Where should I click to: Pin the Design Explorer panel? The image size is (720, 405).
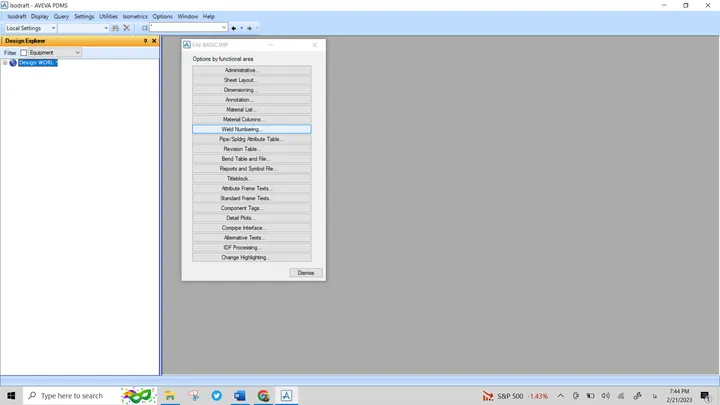click(146, 41)
